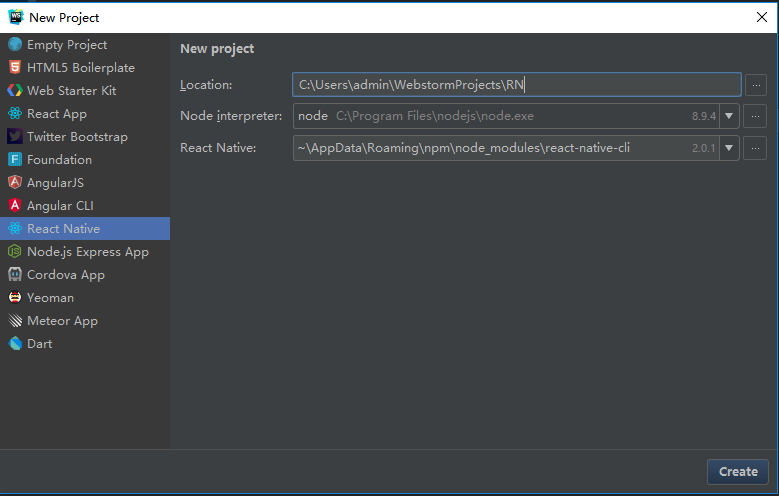Viewport: 779px width, 496px height.
Task: Click the Node interpreter label
Action: coord(231,116)
